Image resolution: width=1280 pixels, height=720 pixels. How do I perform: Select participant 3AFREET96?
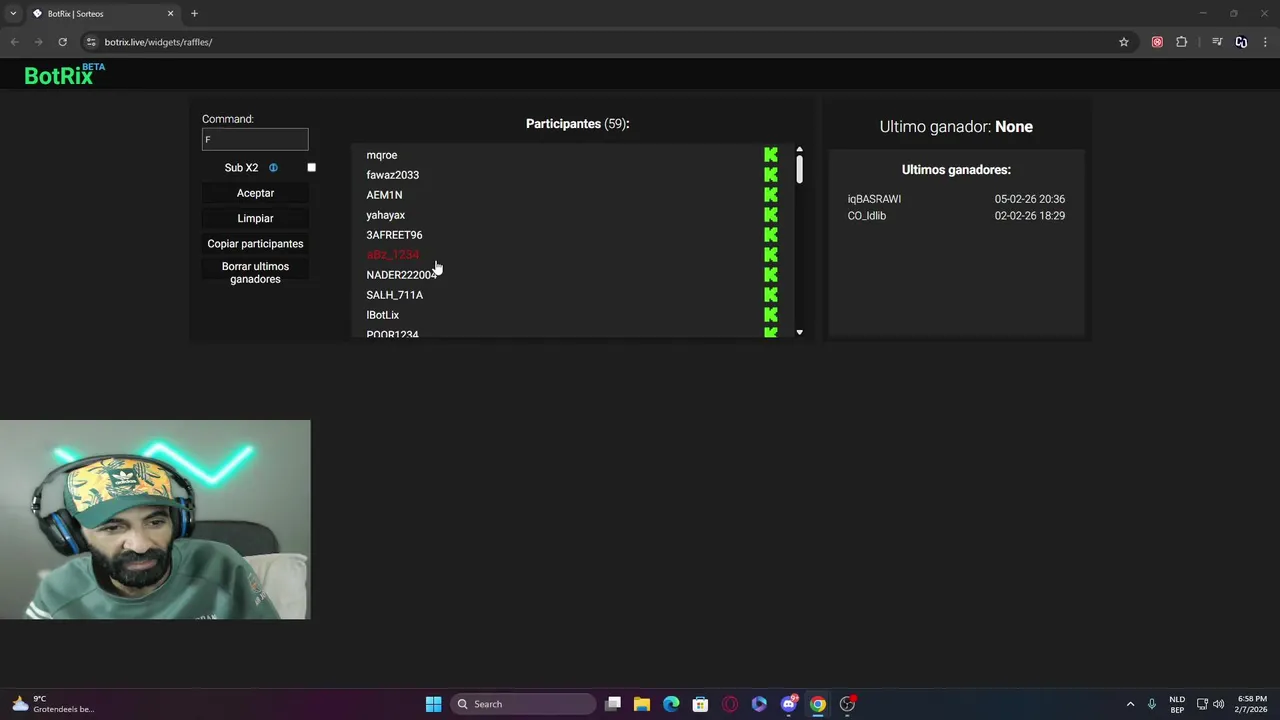point(394,235)
